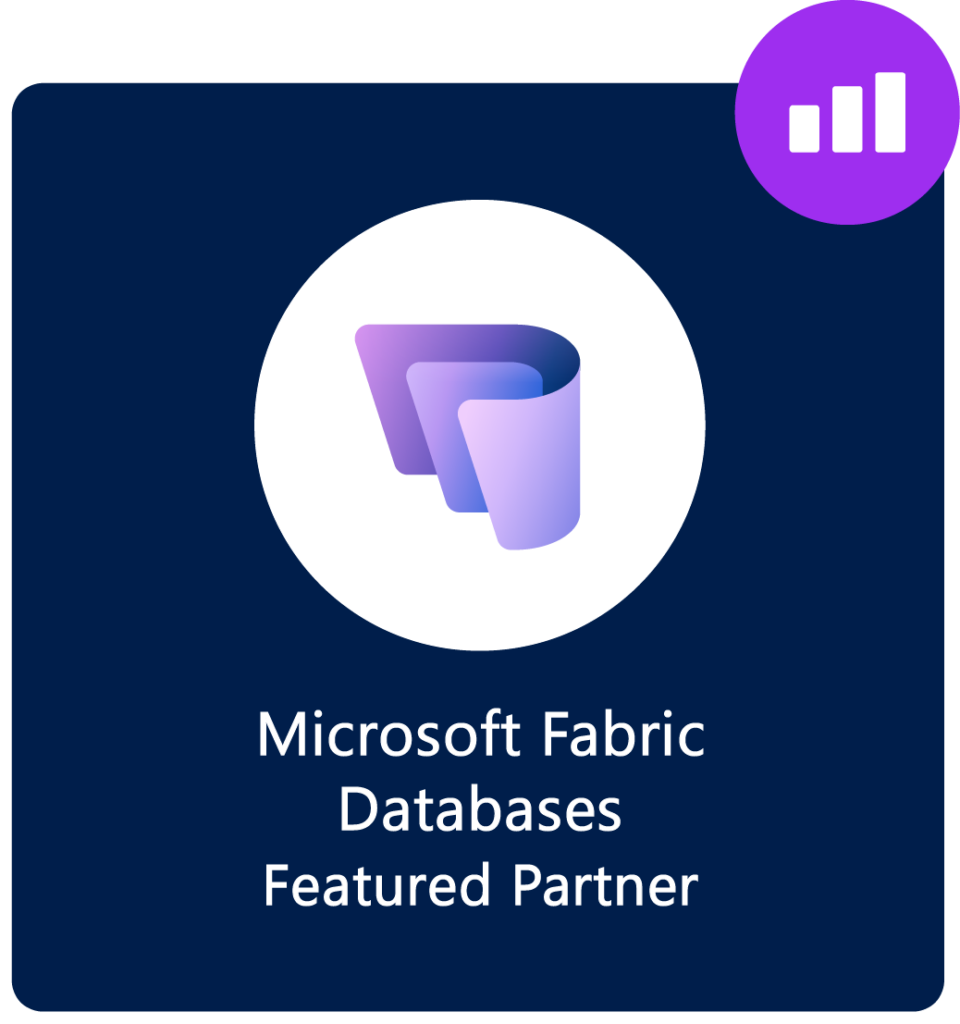Select the tallest bar in chart icon
This screenshot has width=960, height=1024.
890,112
